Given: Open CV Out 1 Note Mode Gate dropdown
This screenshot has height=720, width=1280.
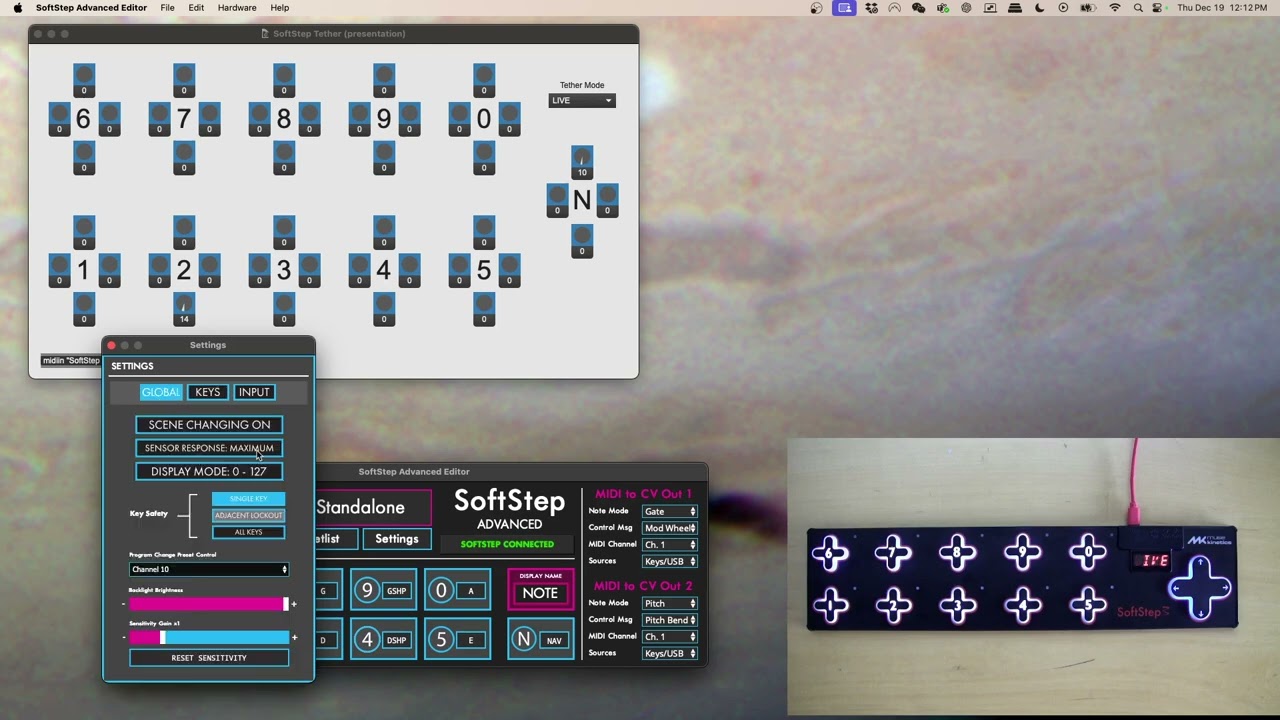Looking at the screenshot, I should pos(669,511).
